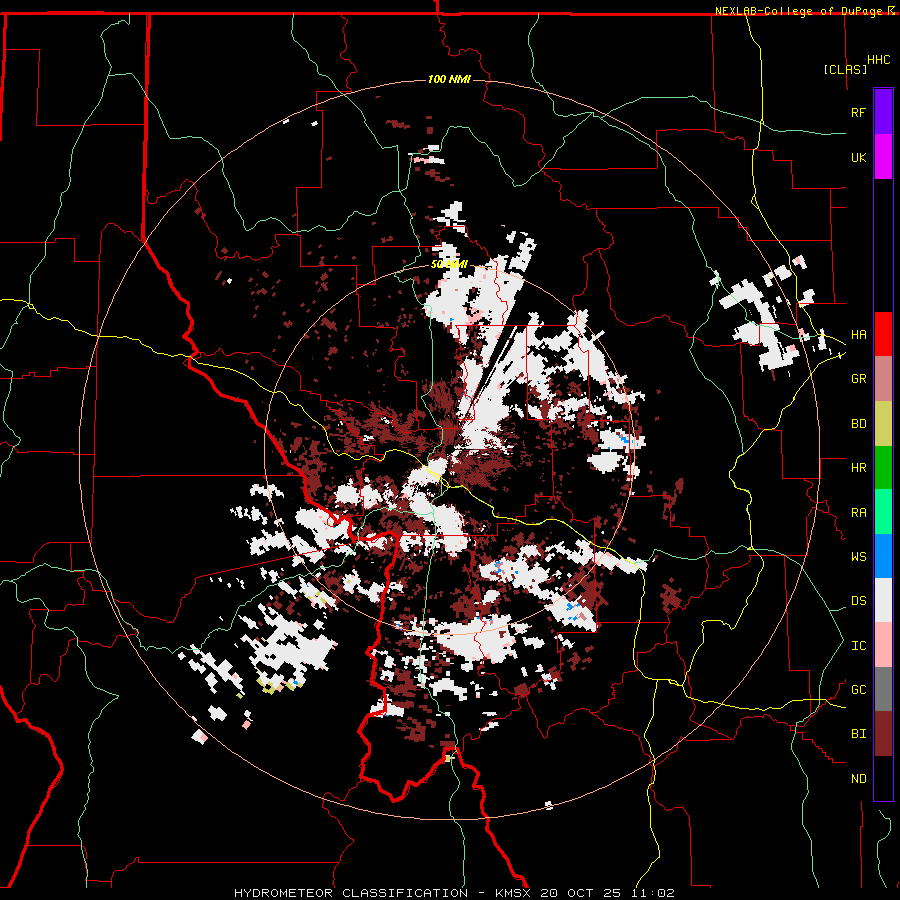Viewport: 900px width, 900px height.
Task: Click the RA legend label
Action: click(858, 513)
